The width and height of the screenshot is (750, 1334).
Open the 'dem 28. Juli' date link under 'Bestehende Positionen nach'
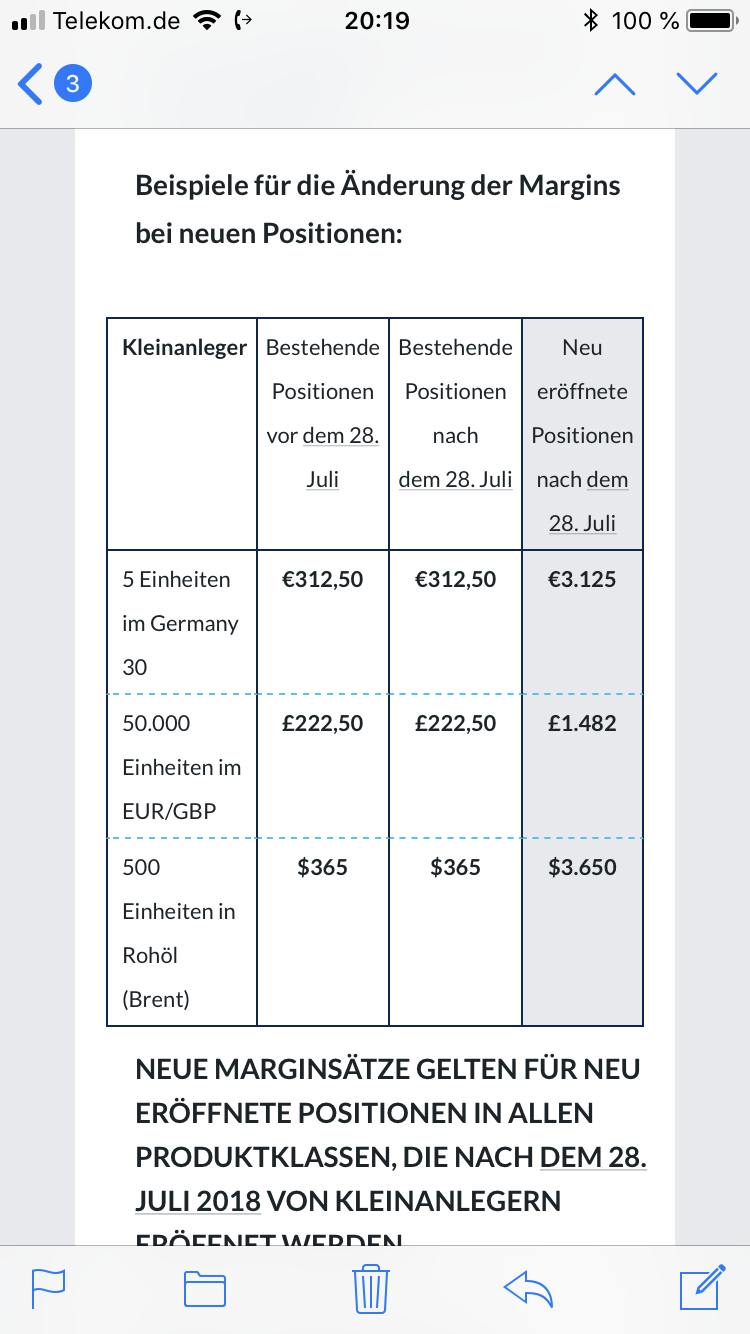[x=455, y=479]
